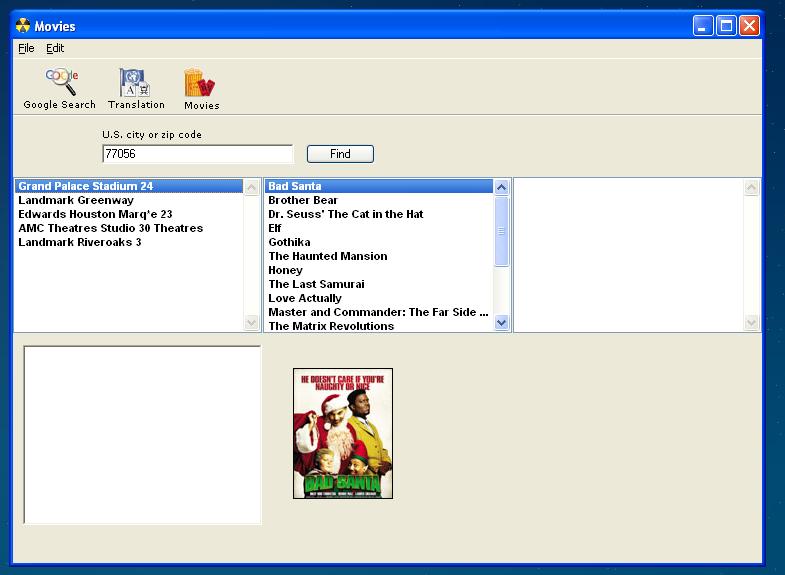This screenshot has height=575, width=785.
Task: Select Landmark Greenway theater
Action: point(129,200)
